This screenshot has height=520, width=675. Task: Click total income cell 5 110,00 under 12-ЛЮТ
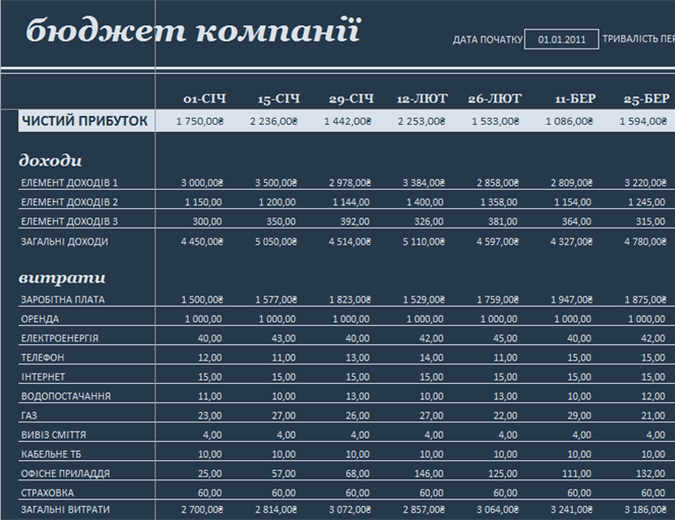[x=419, y=241]
